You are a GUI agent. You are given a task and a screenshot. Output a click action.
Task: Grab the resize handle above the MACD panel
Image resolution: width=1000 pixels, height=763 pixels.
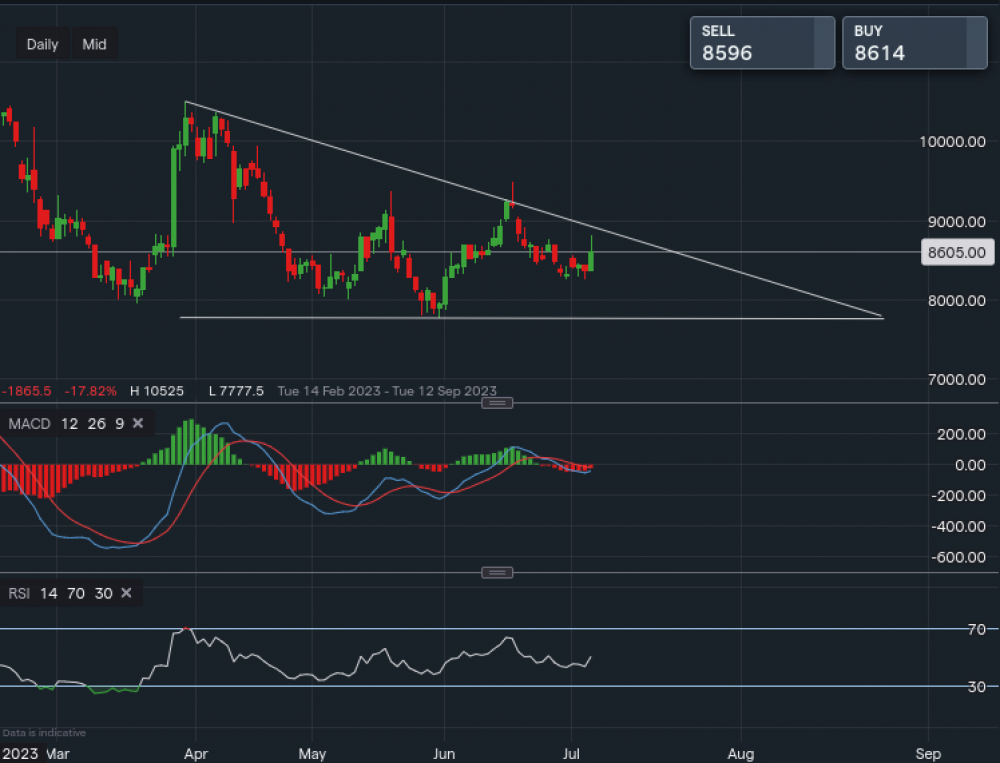(497, 403)
